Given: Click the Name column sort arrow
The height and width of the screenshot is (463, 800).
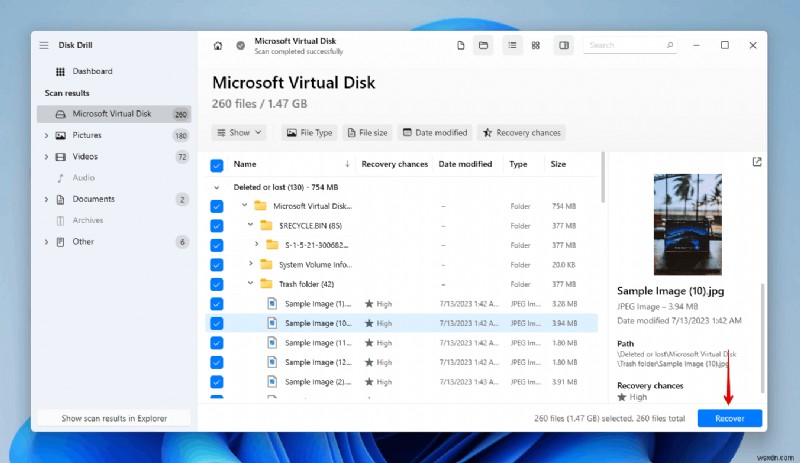Looking at the screenshot, I should coord(347,164).
